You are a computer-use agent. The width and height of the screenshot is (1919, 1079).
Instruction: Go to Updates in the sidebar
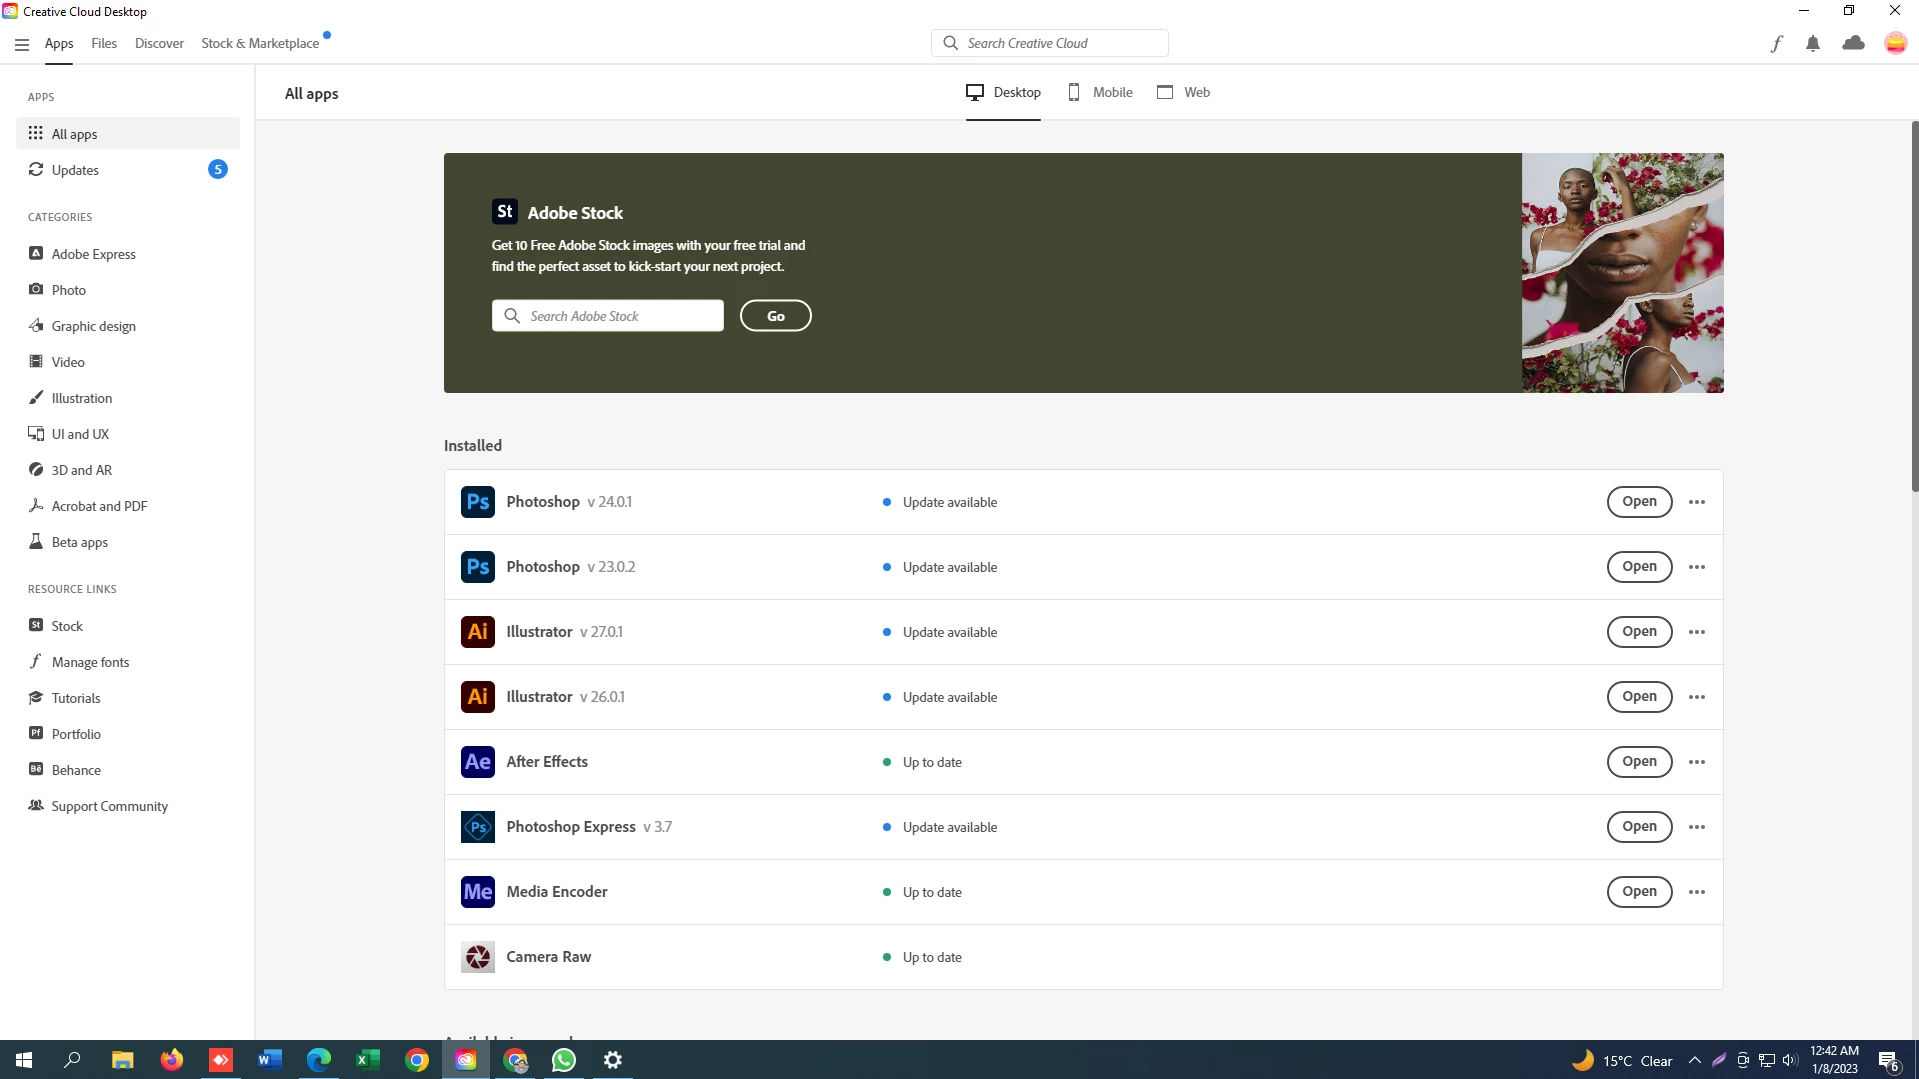click(x=128, y=170)
